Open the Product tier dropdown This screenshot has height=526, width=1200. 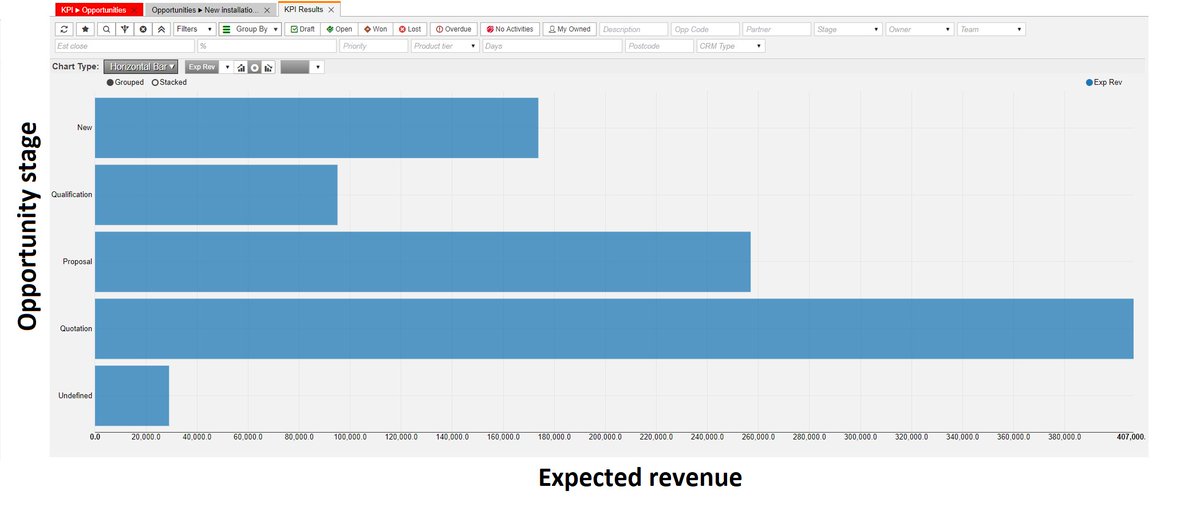445,46
